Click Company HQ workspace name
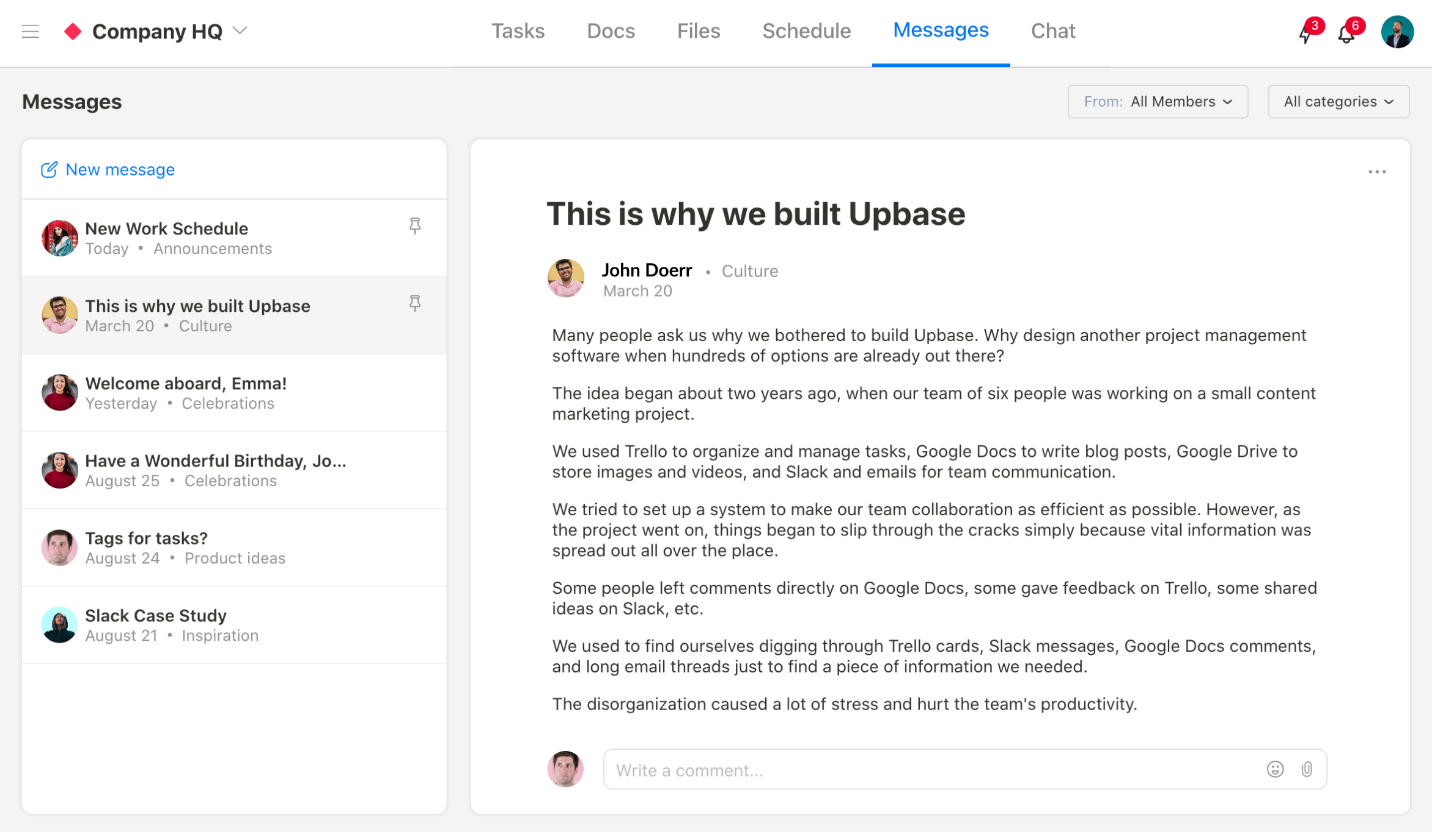This screenshot has height=832, width=1432. [157, 31]
